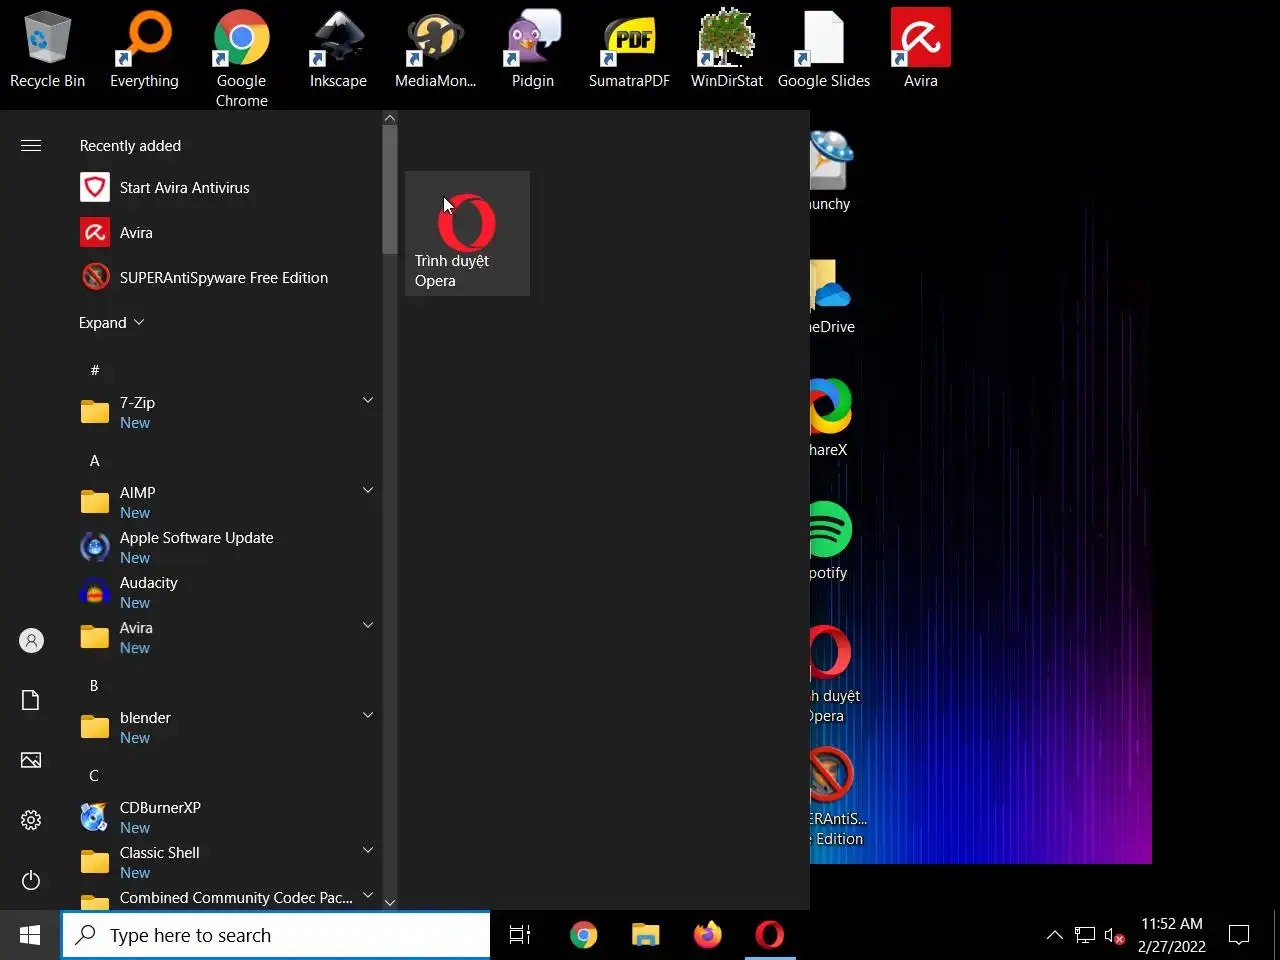The width and height of the screenshot is (1280, 960).
Task: Open the notification center icon
Action: coord(1239,935)
